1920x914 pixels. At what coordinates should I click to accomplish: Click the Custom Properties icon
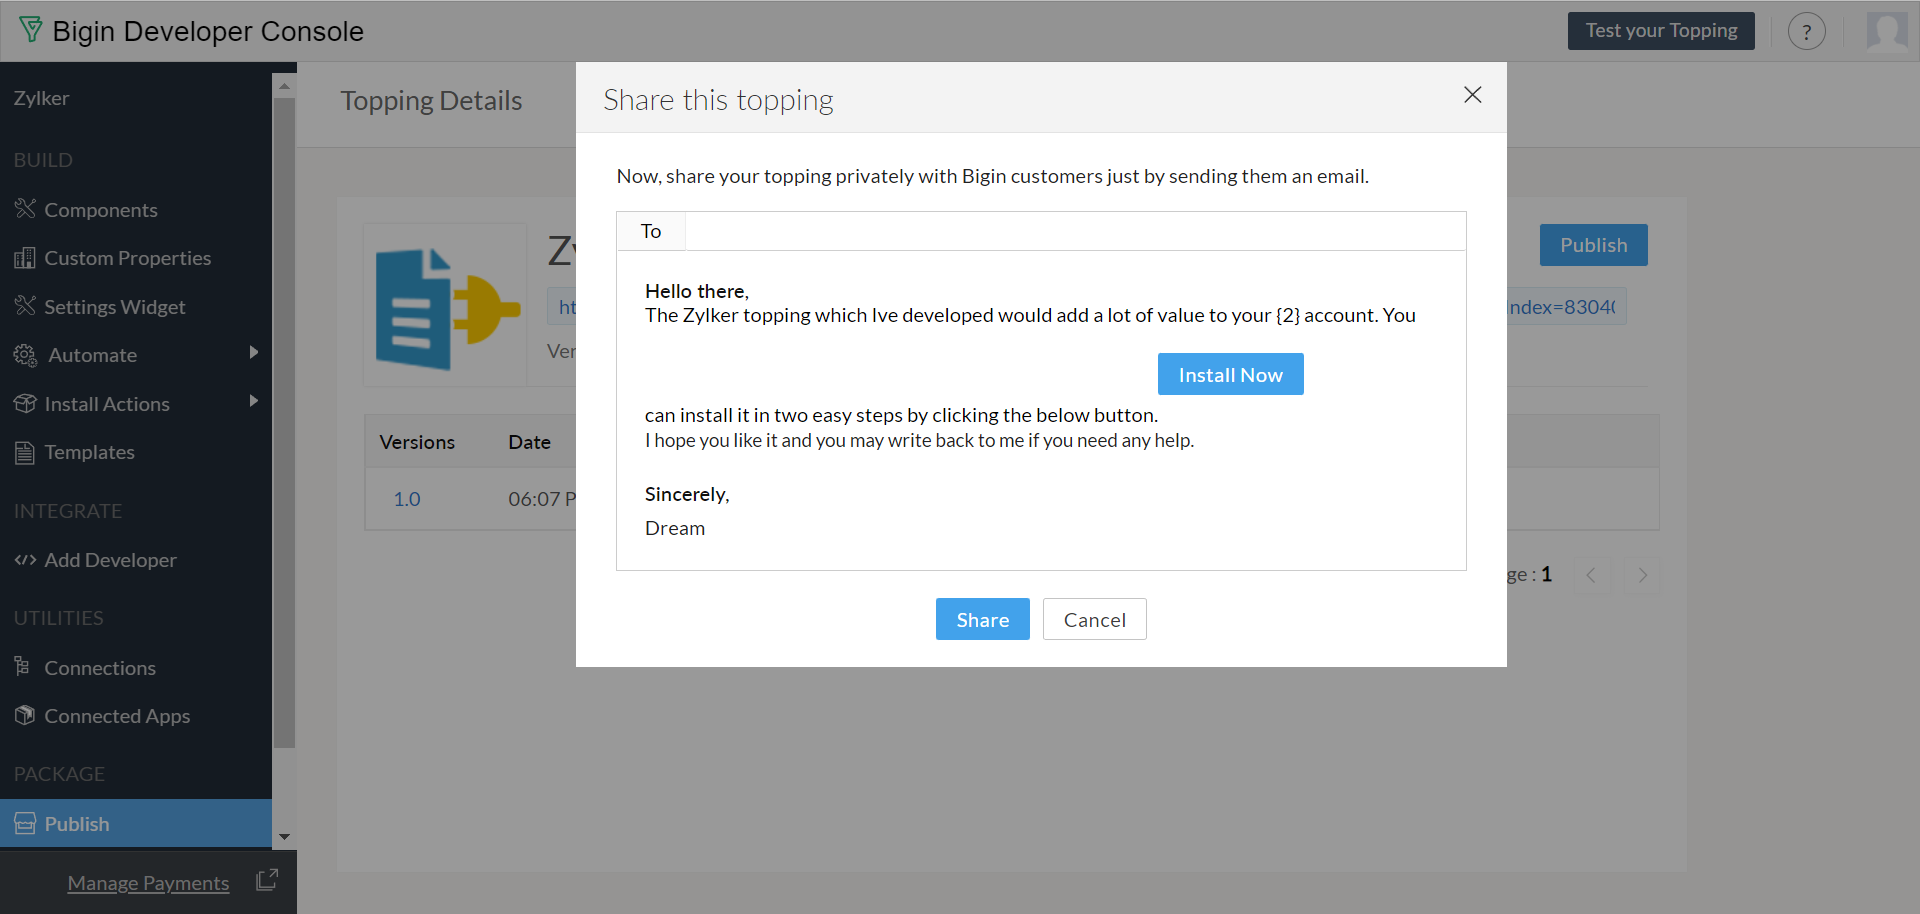25,258
